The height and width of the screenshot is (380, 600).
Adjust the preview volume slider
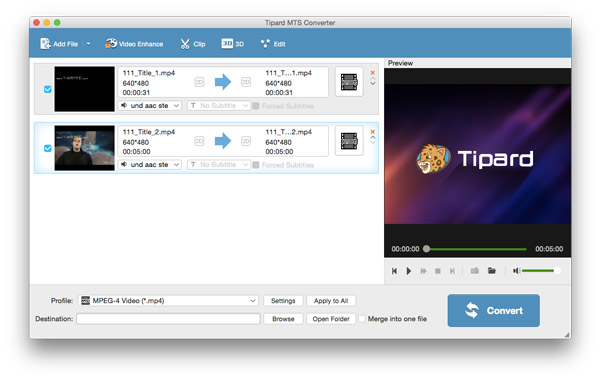[541, 271]
